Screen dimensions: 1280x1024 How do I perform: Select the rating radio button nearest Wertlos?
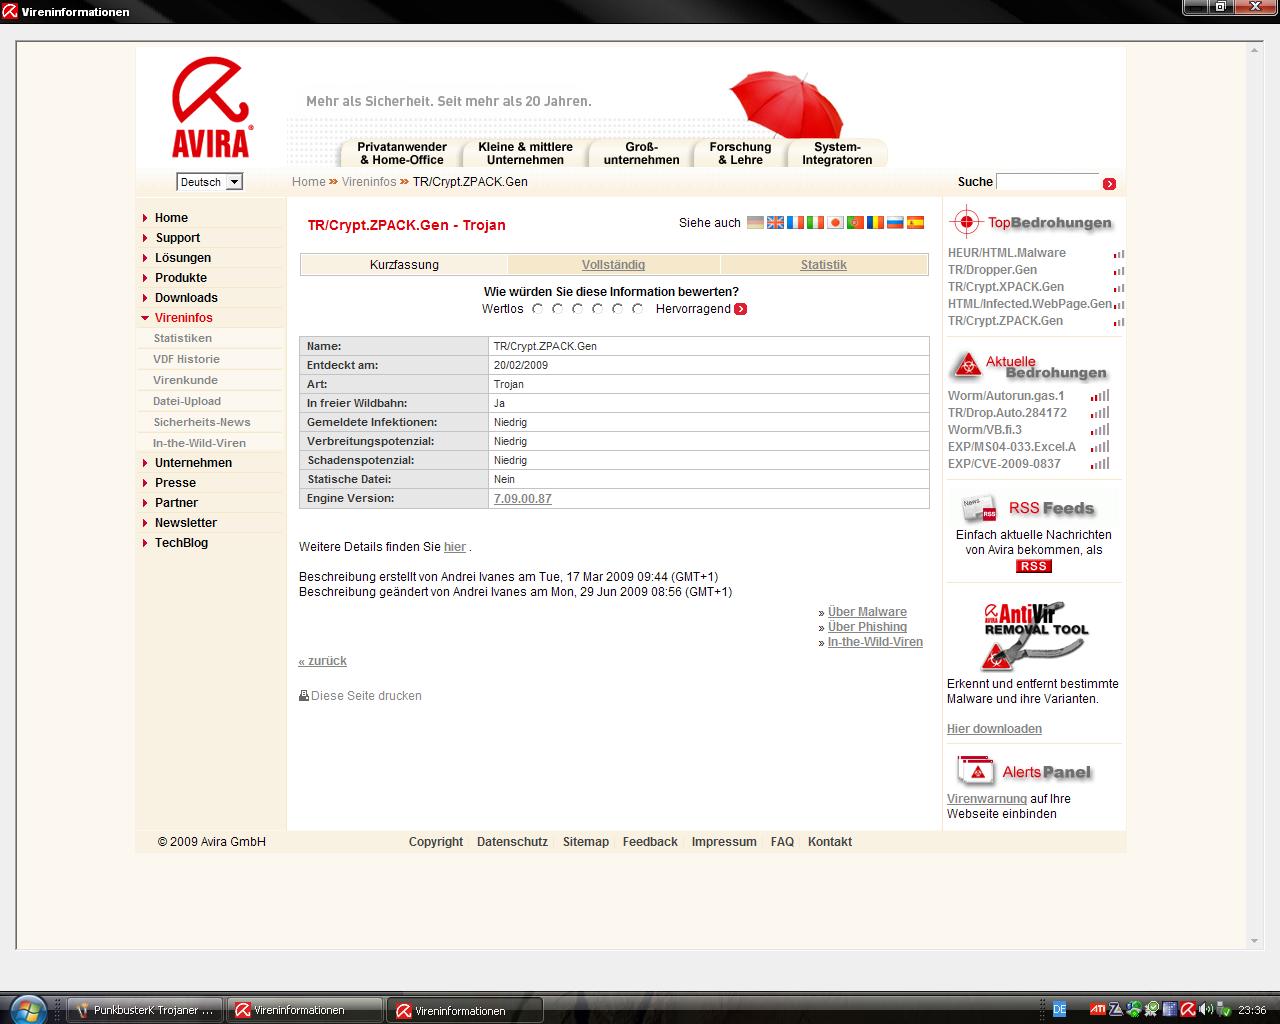(538, 309)
